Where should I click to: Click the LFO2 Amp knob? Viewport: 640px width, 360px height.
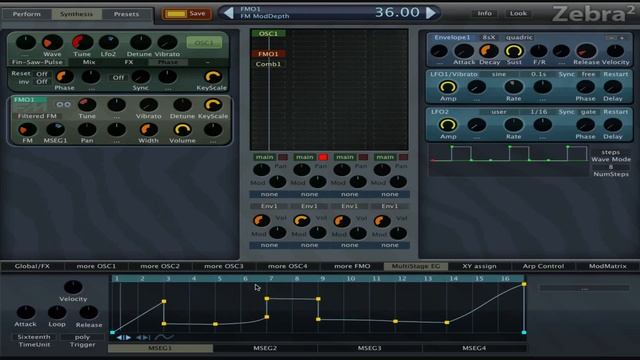tap(447, 125)
